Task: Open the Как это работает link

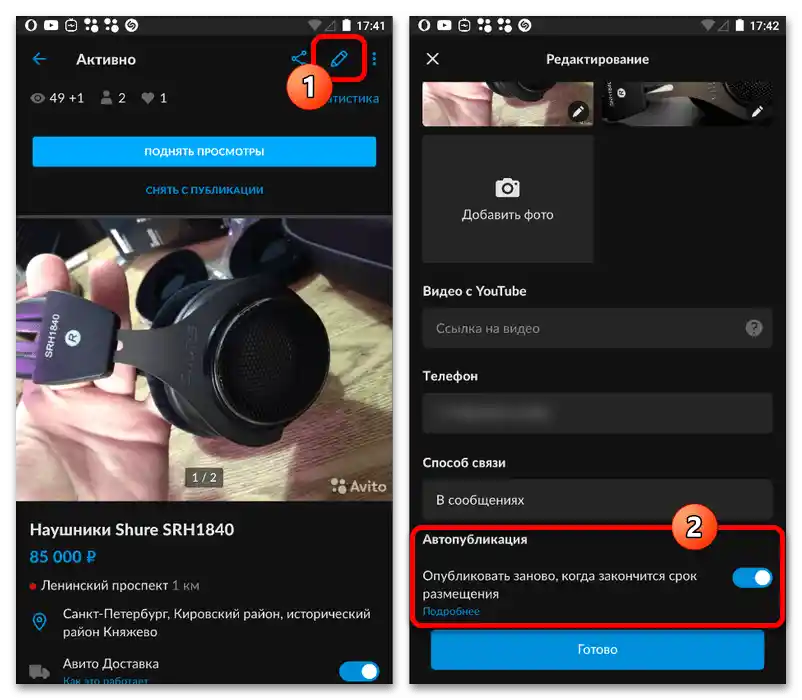Action: [105, 681]
